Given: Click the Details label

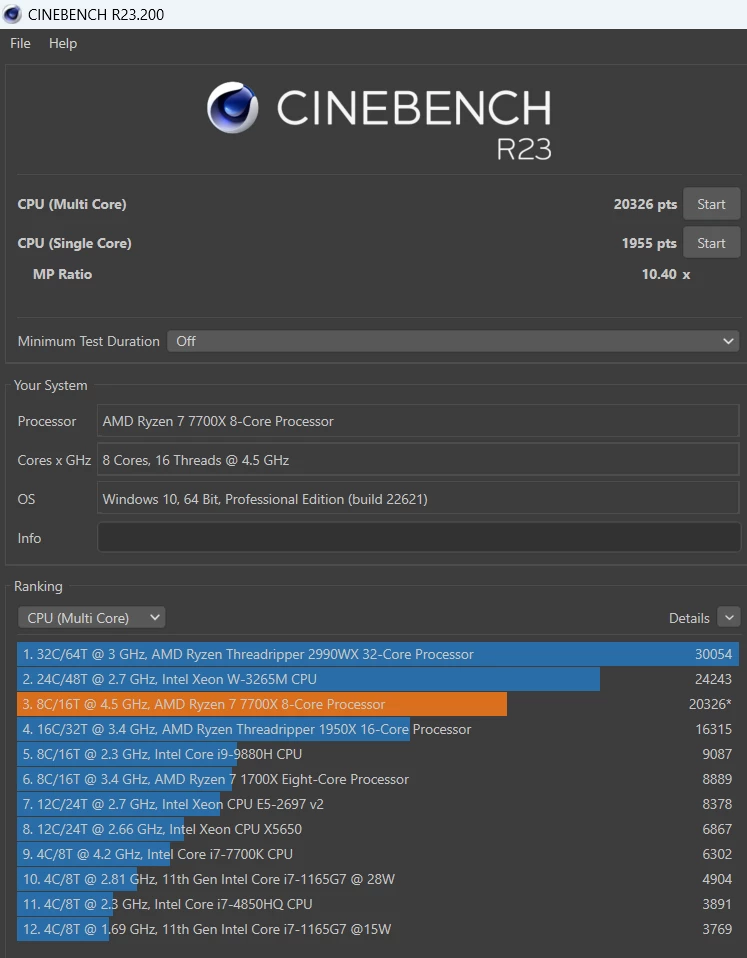Looking at the screenshot, I should (689, 618).
